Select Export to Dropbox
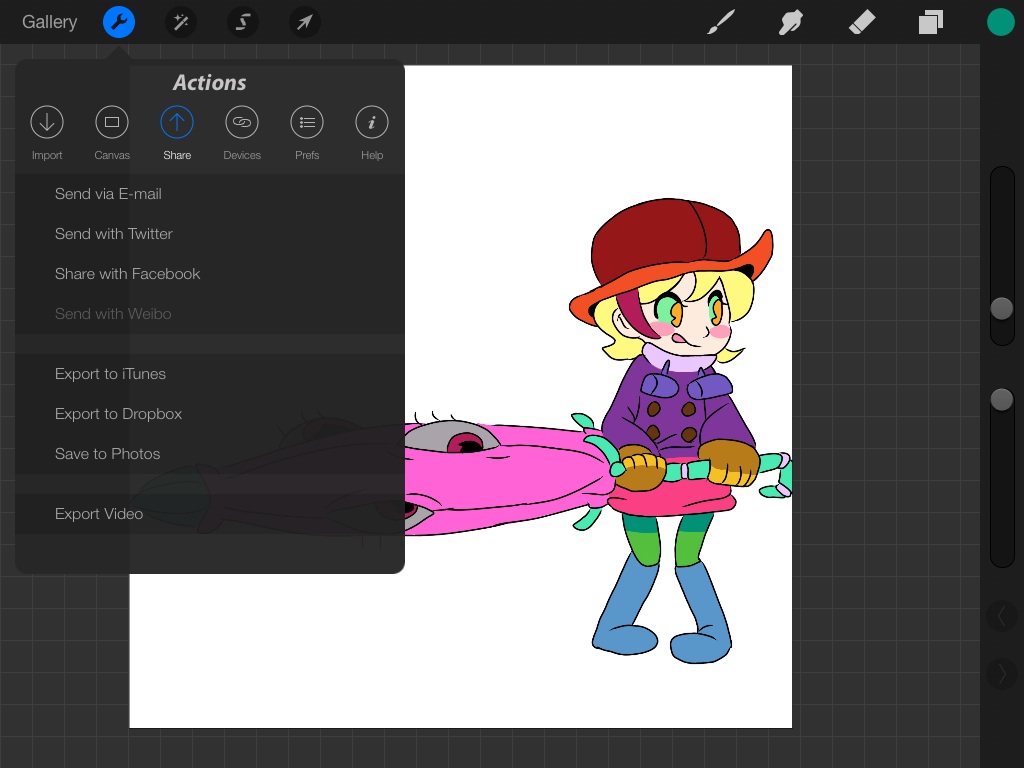 coord(118,414)
